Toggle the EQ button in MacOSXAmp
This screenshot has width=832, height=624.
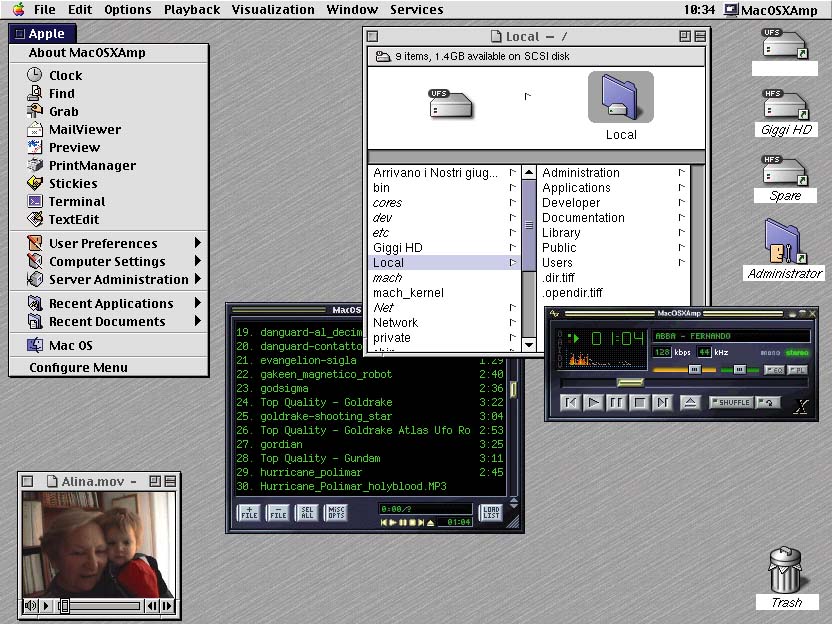click(774, 370)
